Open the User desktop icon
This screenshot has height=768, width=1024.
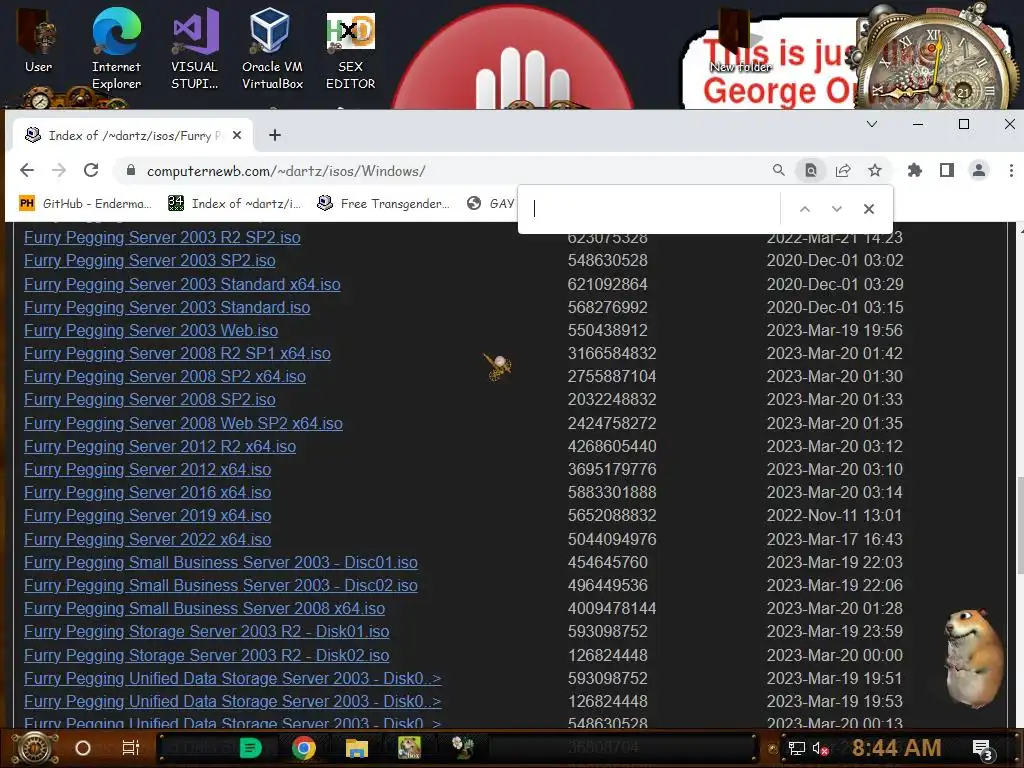point(39,42)
